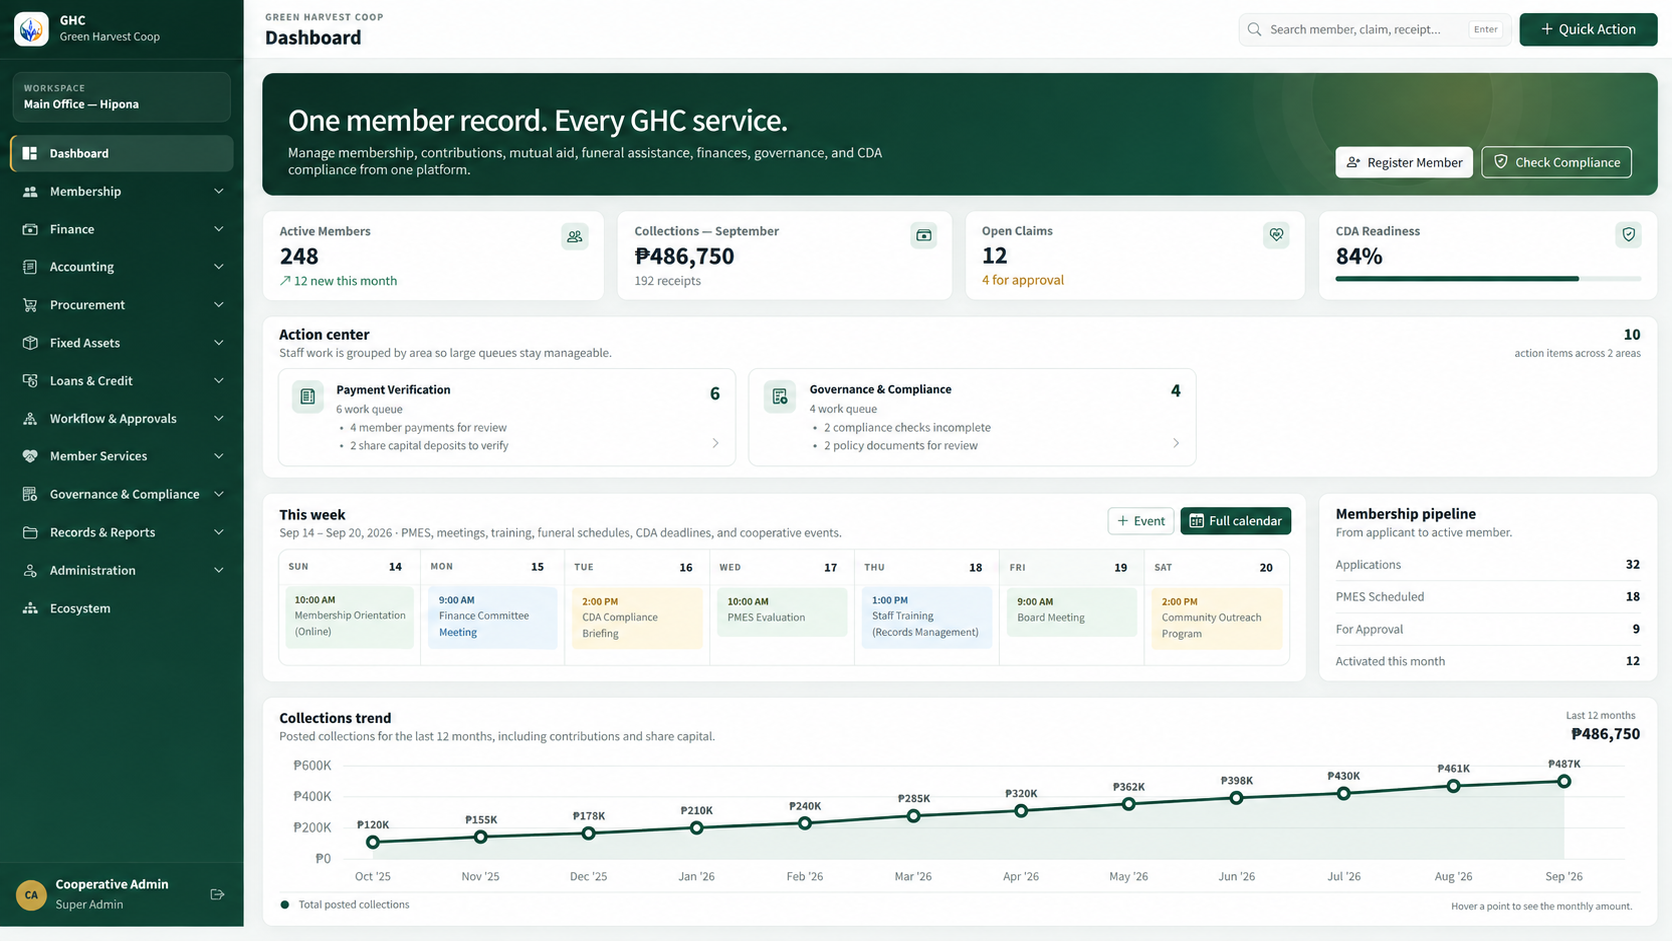1672x941 pixels.
Task: Click the CA user avatar
Action: tap(31, 894)
